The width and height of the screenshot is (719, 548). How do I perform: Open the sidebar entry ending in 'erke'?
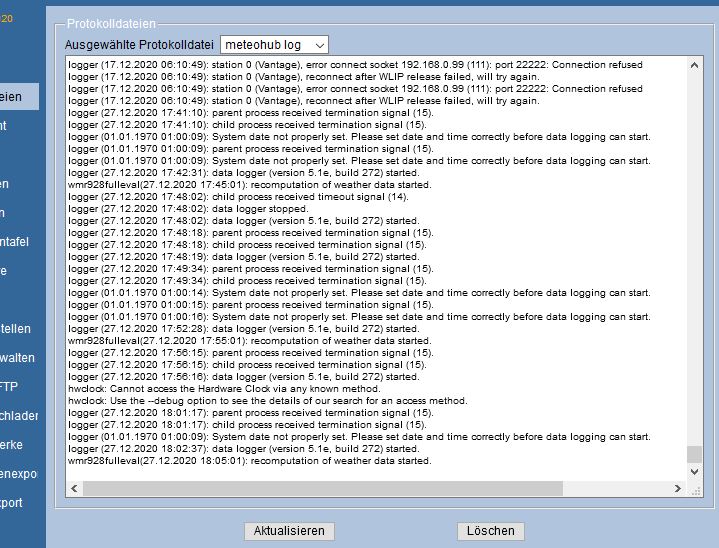[12, 444]
